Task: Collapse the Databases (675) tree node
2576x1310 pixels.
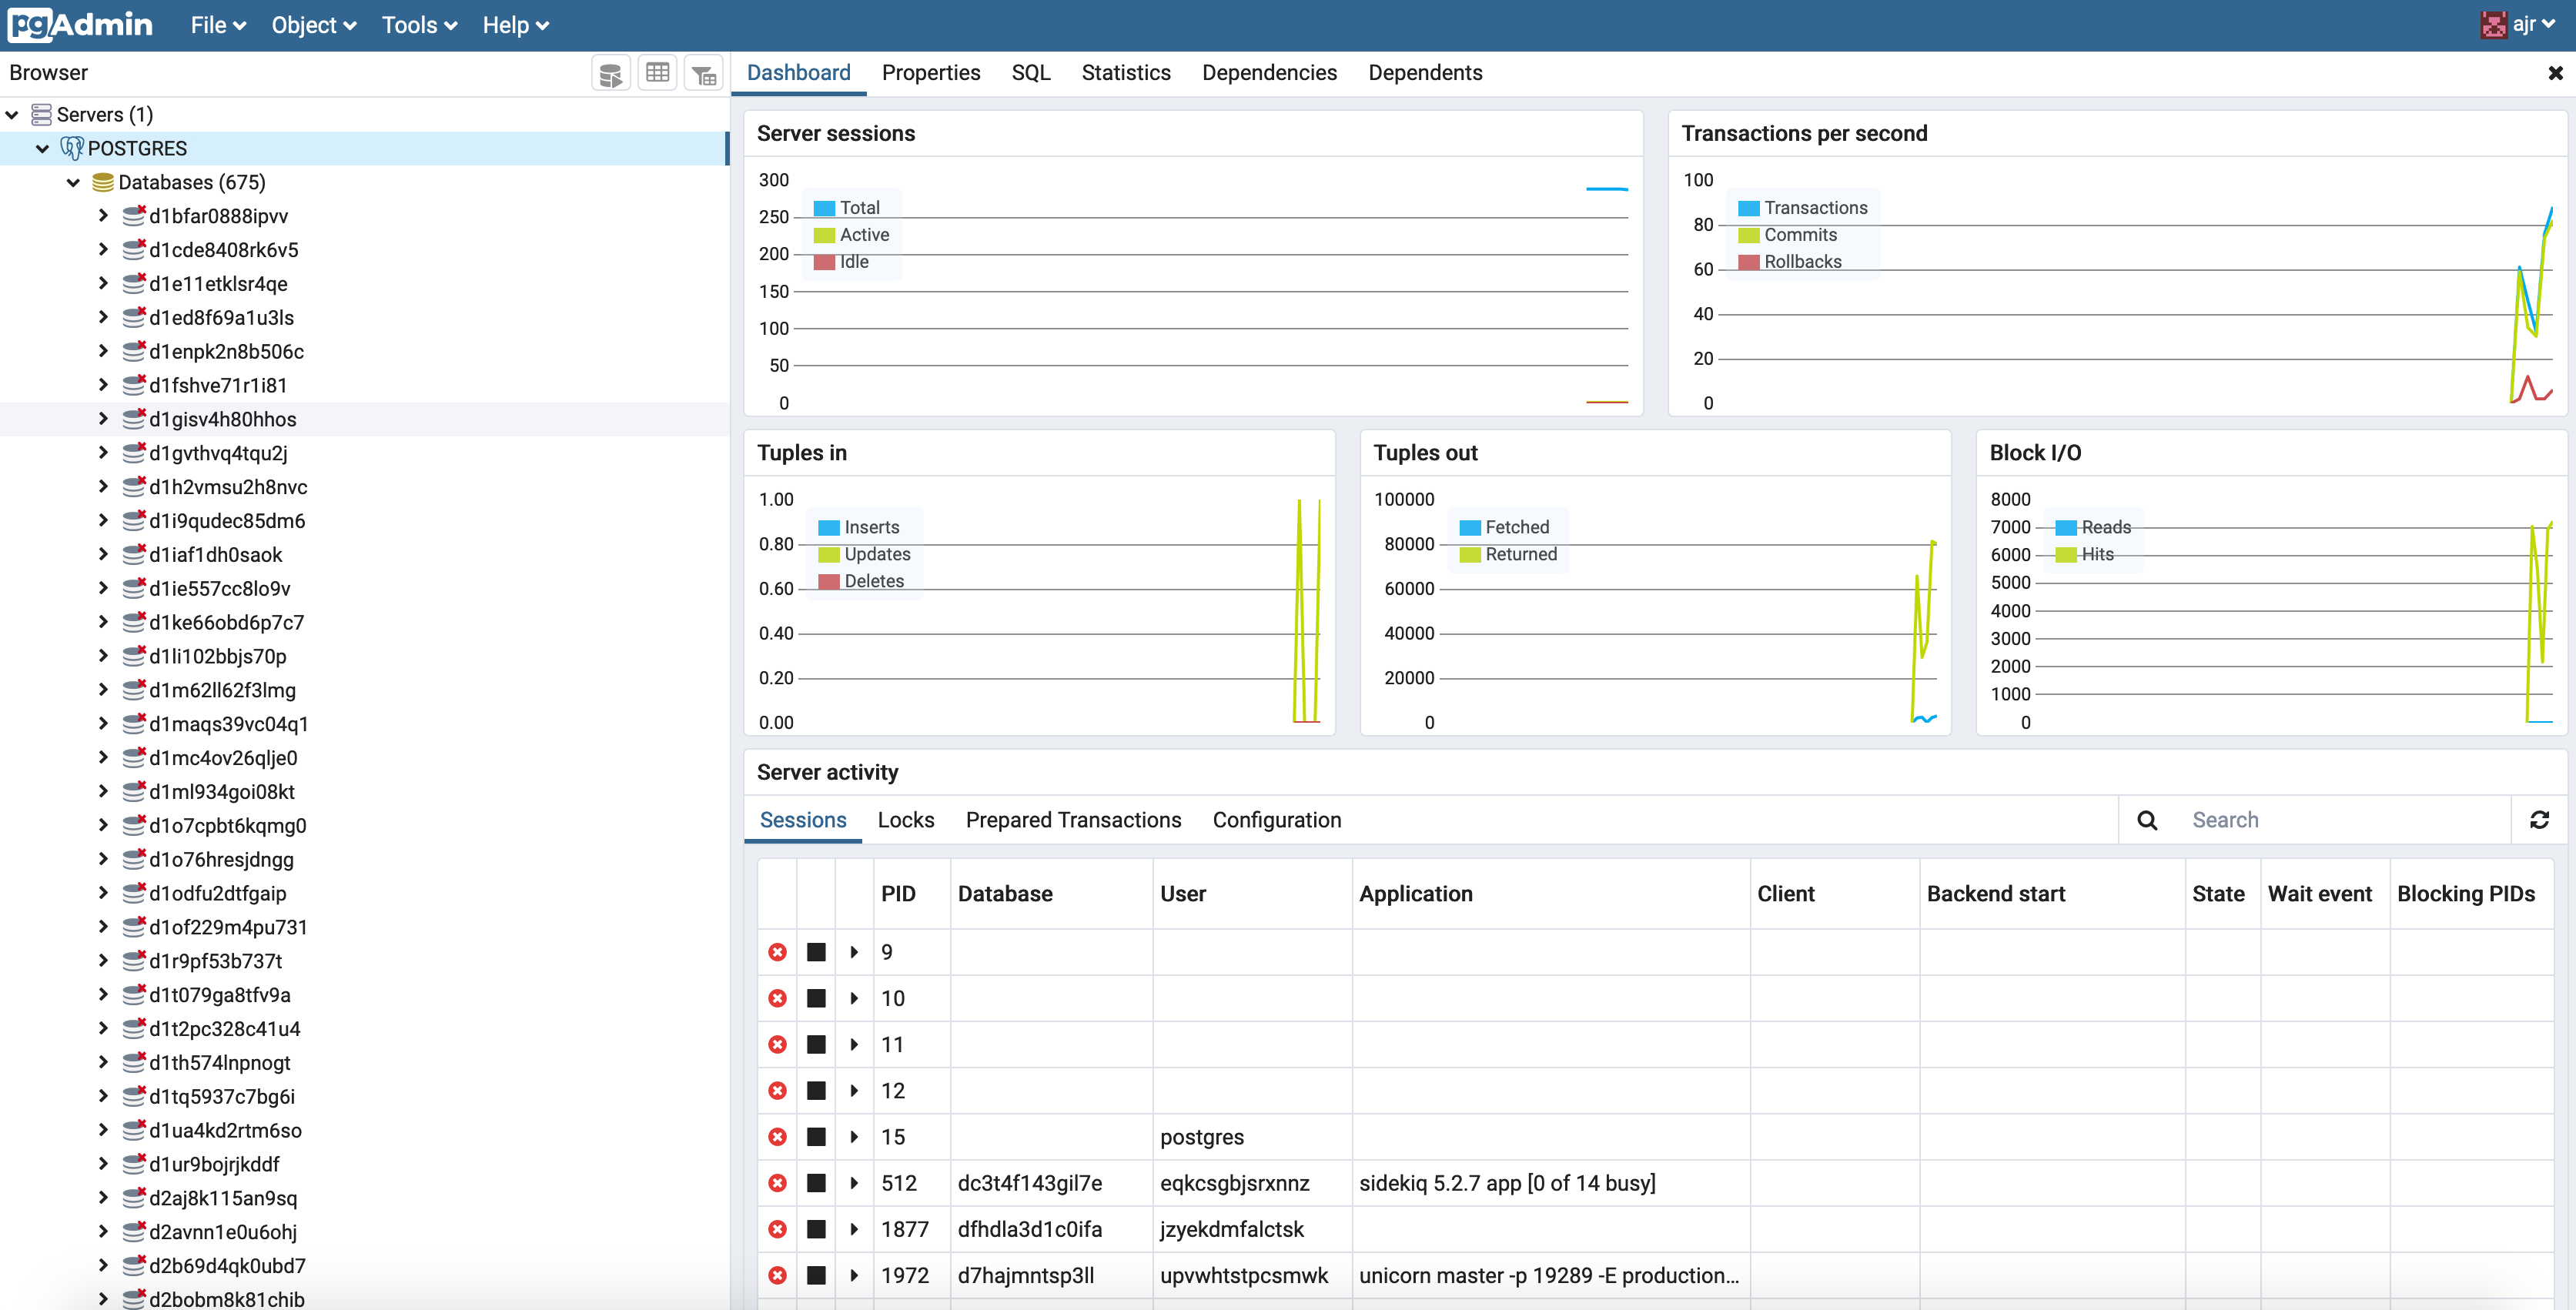Action: 73,182
